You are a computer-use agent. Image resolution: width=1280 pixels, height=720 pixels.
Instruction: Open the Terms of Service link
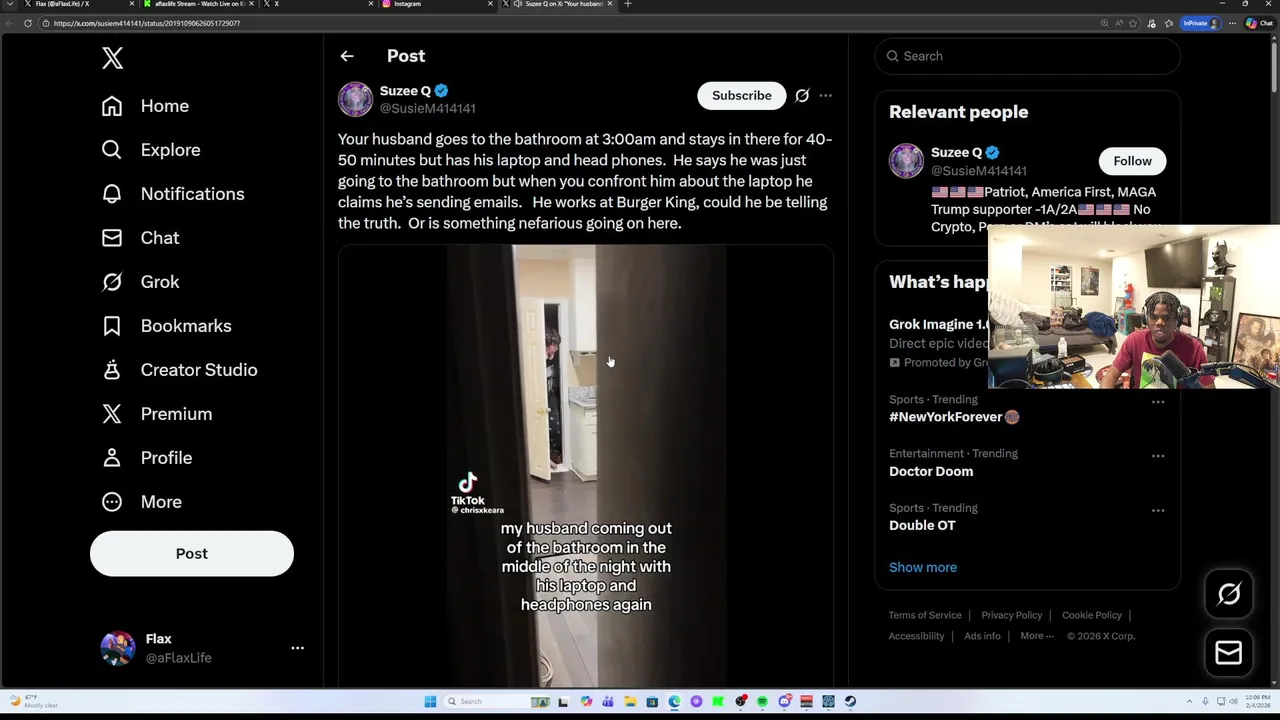[x=925, y=615]
